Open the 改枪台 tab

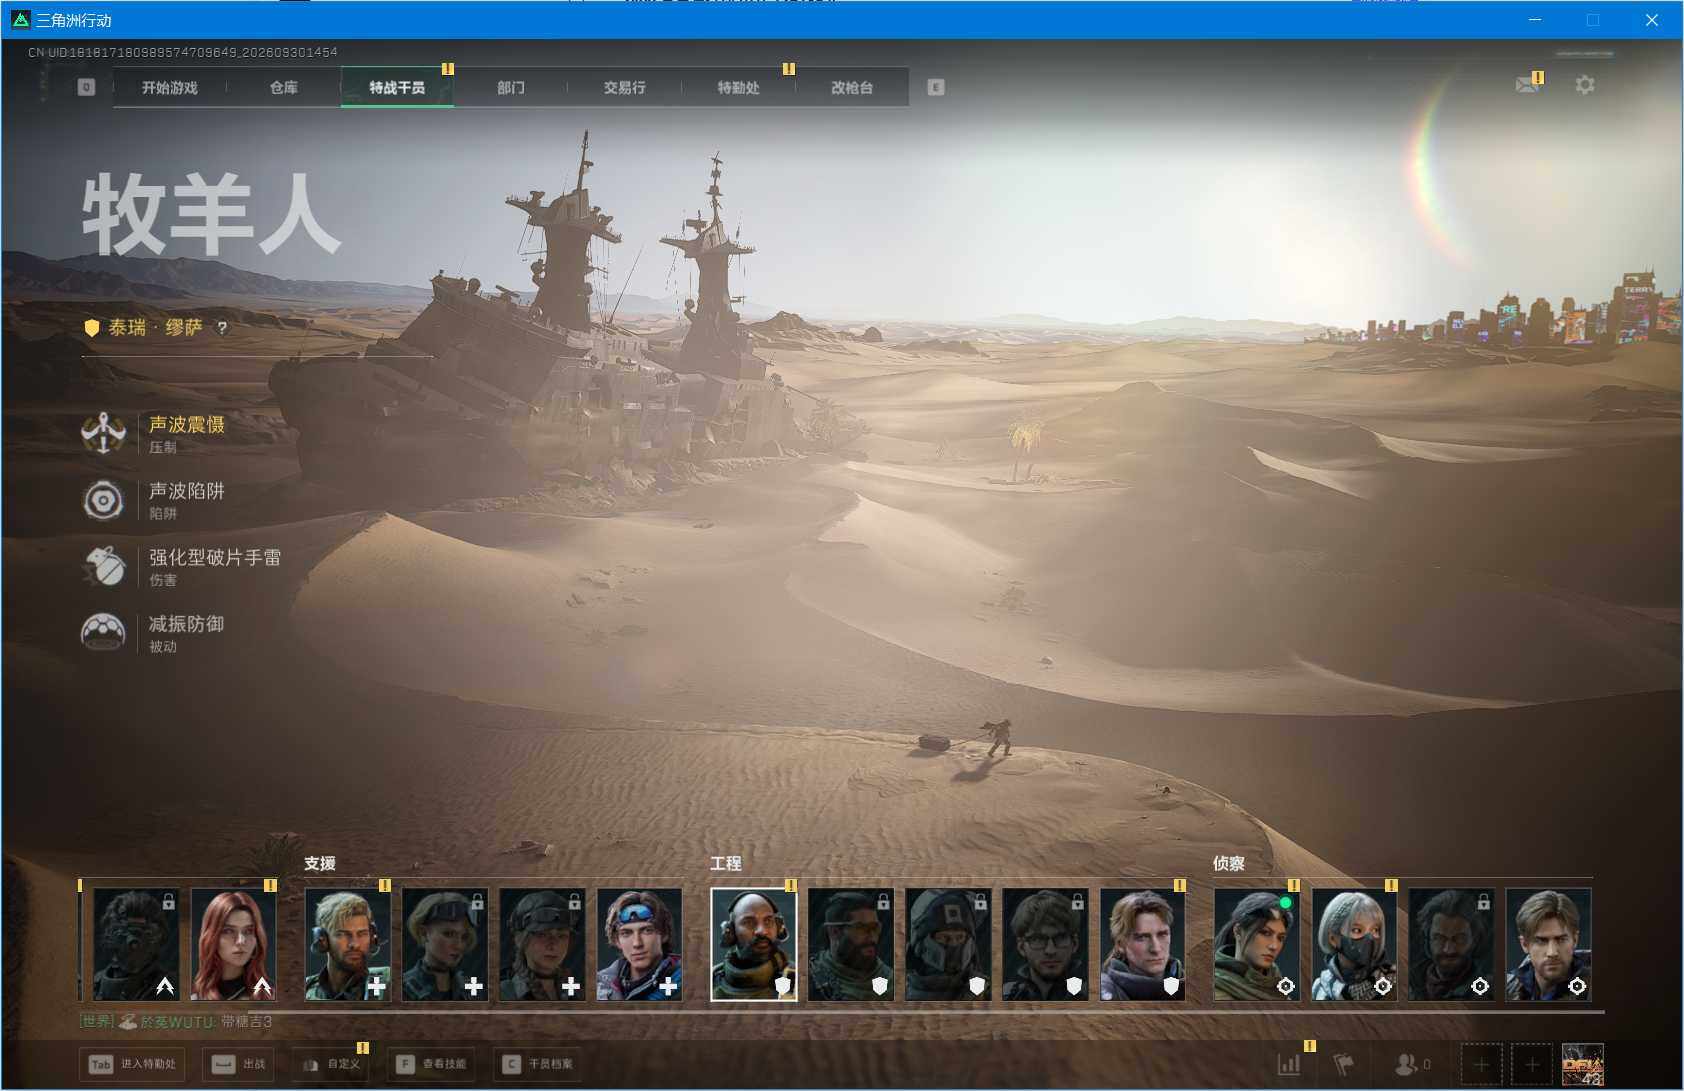tap(852, 88)
